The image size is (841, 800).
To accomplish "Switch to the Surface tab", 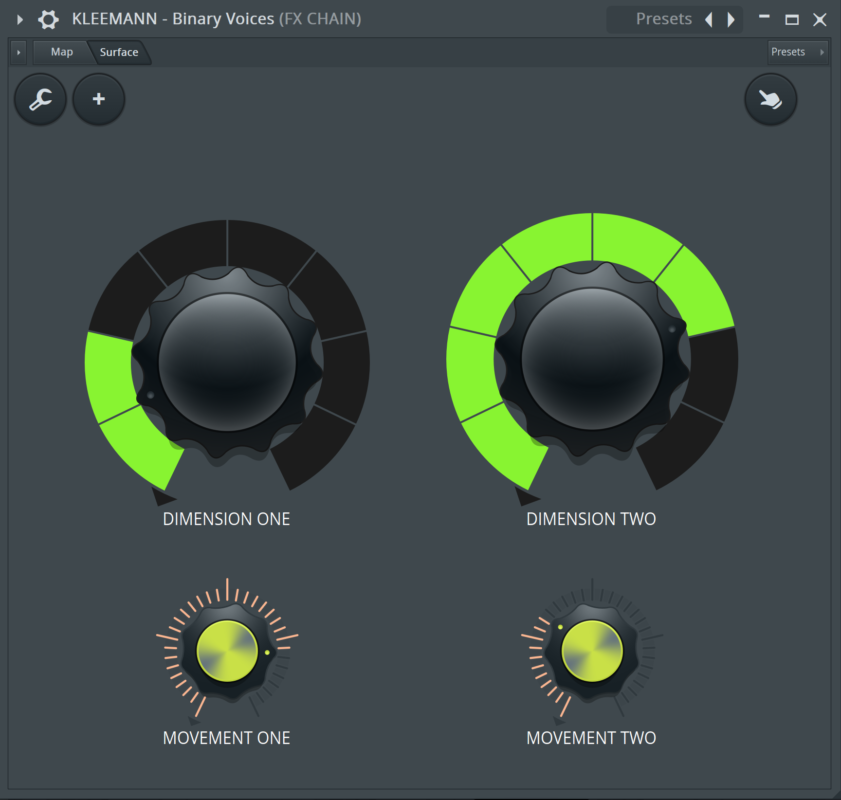I will click(118, 52).
